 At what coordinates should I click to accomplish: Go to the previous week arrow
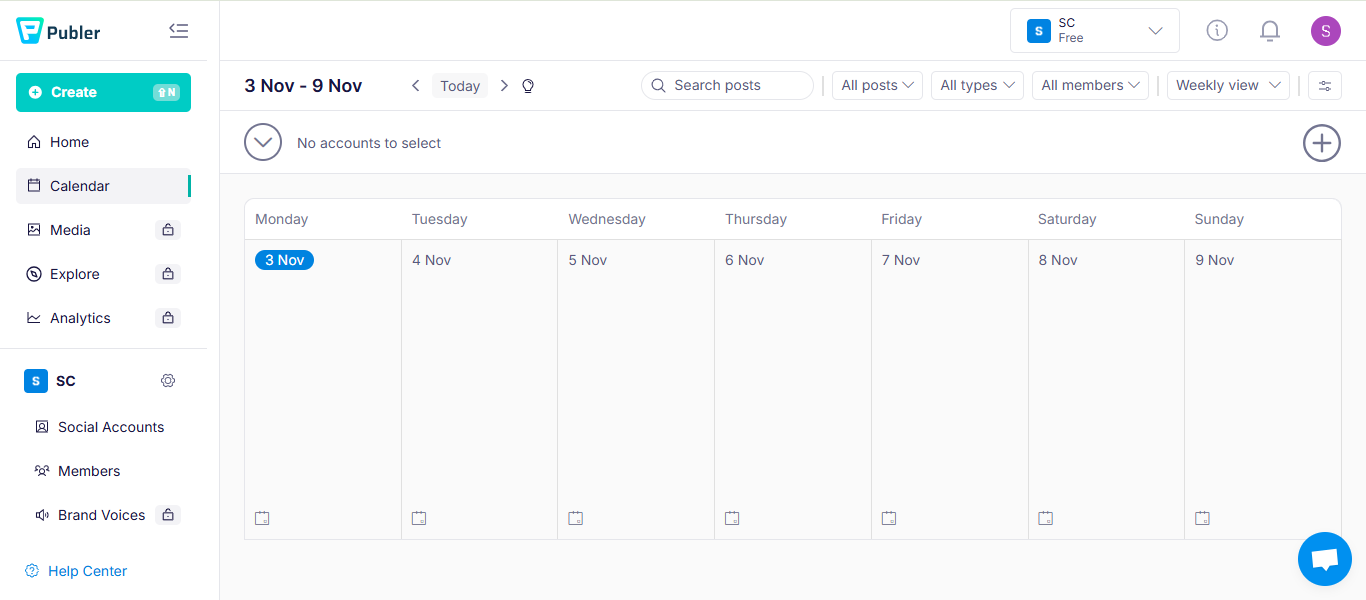click(x=416, y=86)
